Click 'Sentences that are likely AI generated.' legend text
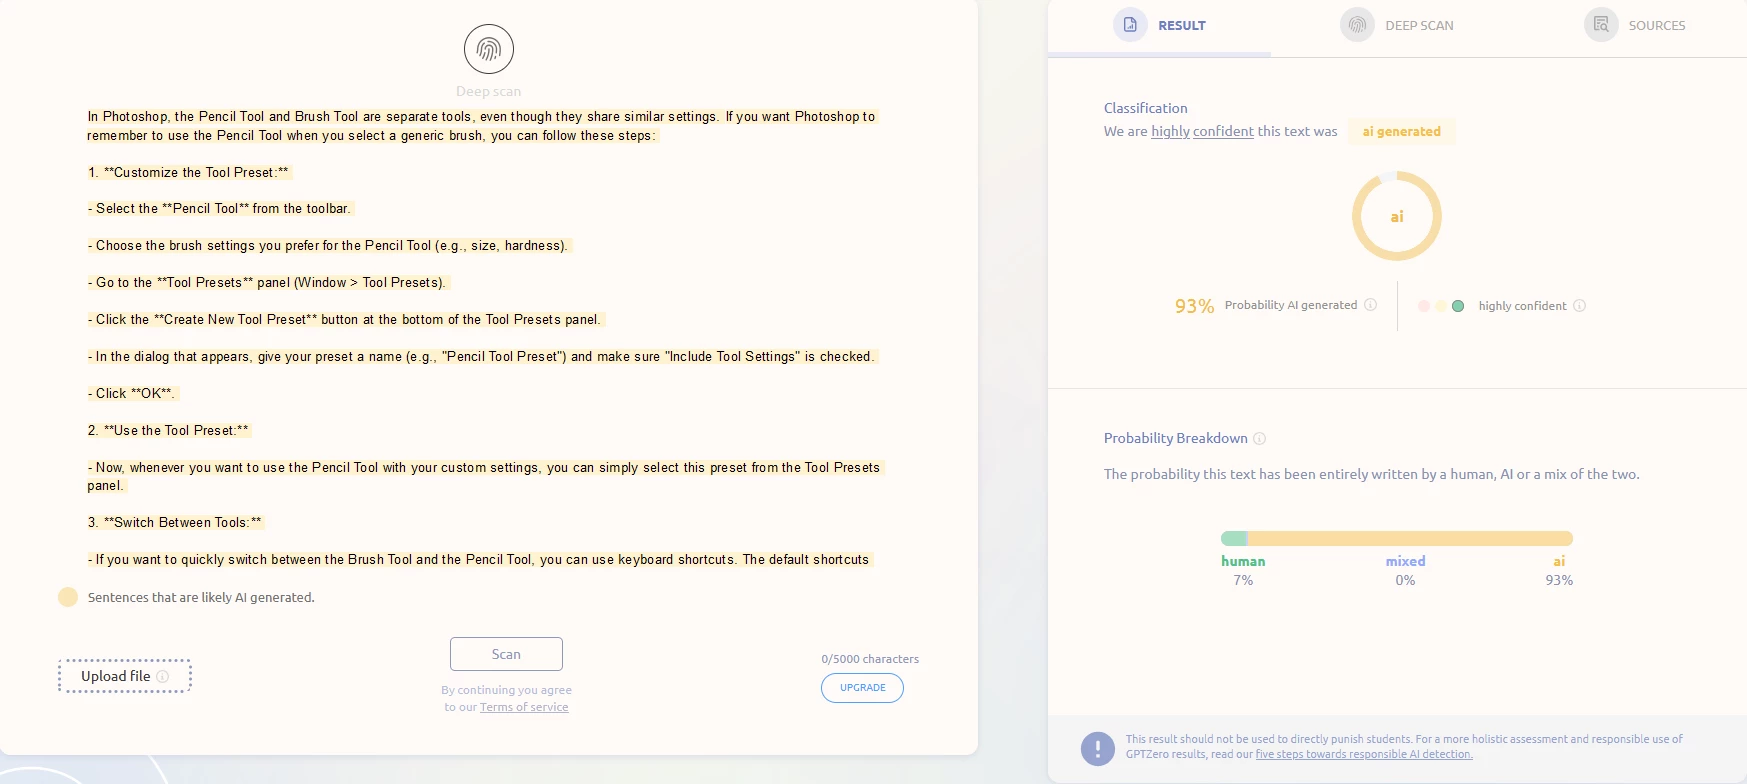 click(x=201, y=597)
